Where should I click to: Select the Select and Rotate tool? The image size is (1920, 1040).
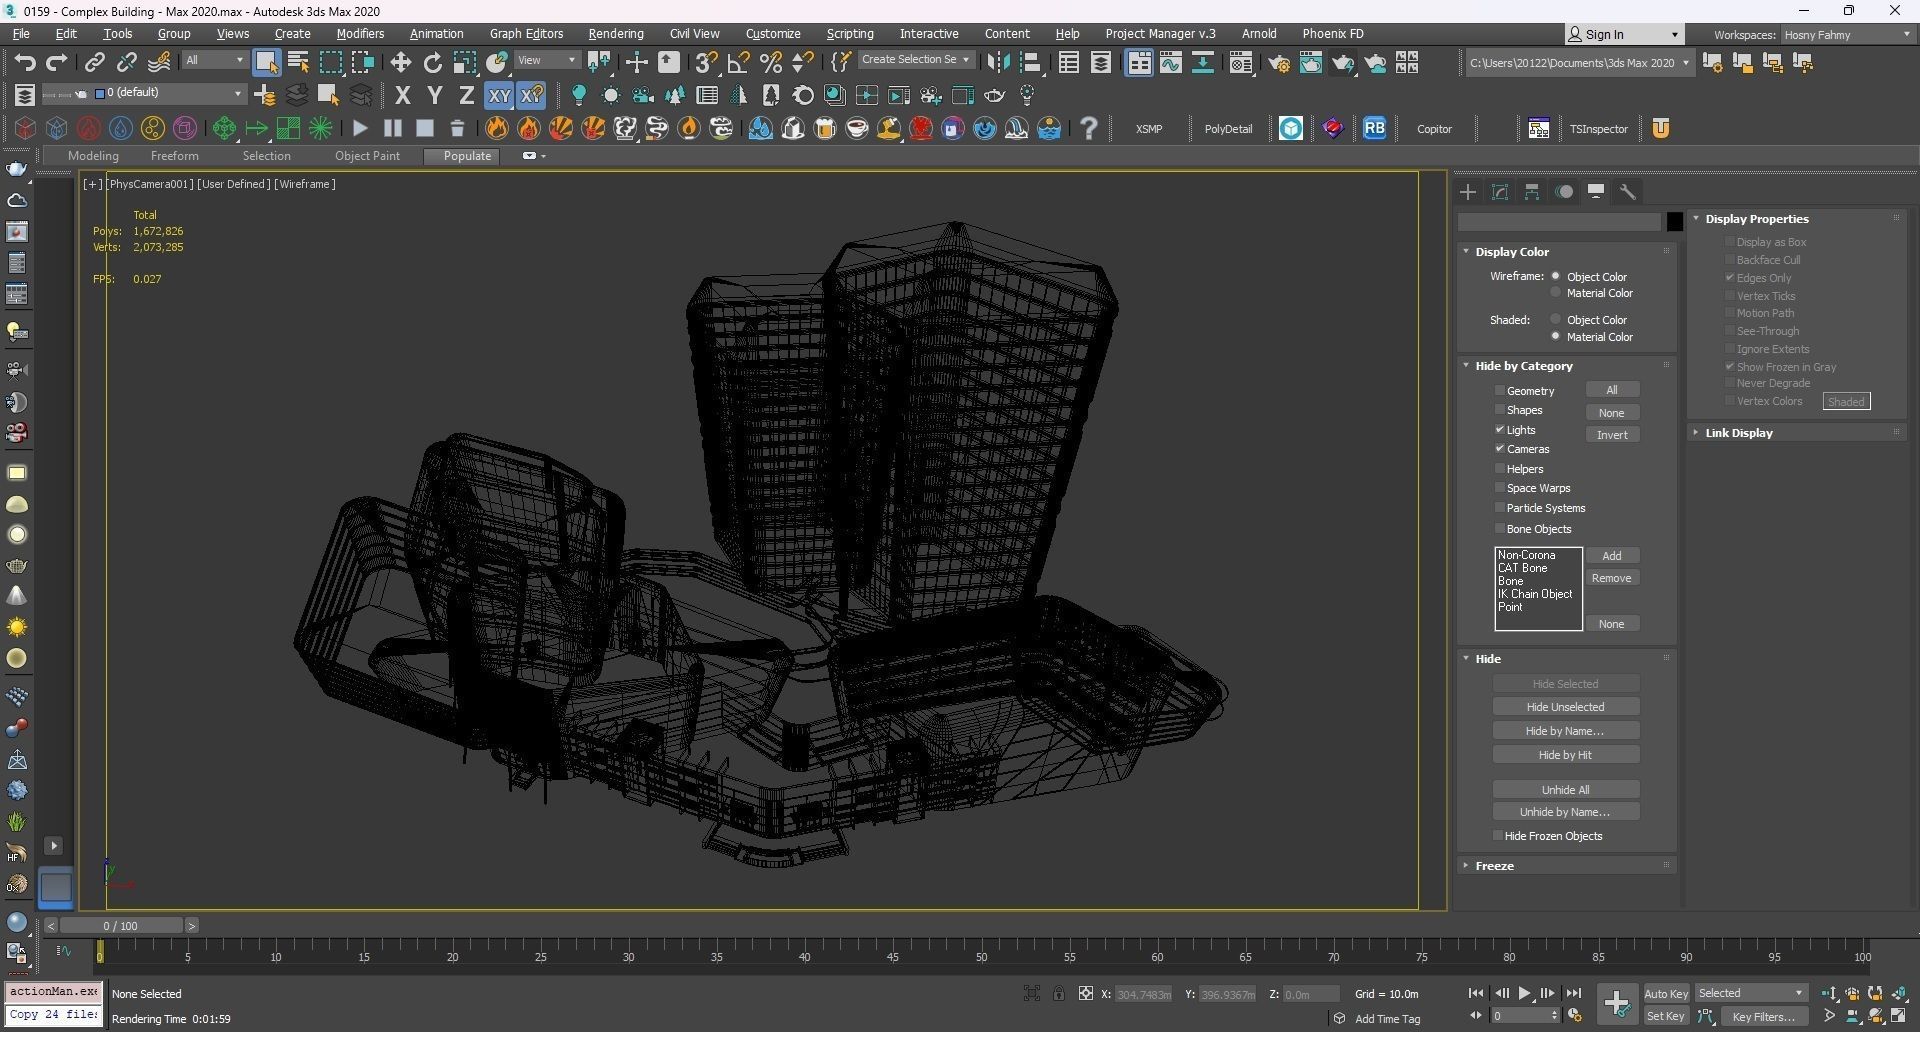[432, 63]
